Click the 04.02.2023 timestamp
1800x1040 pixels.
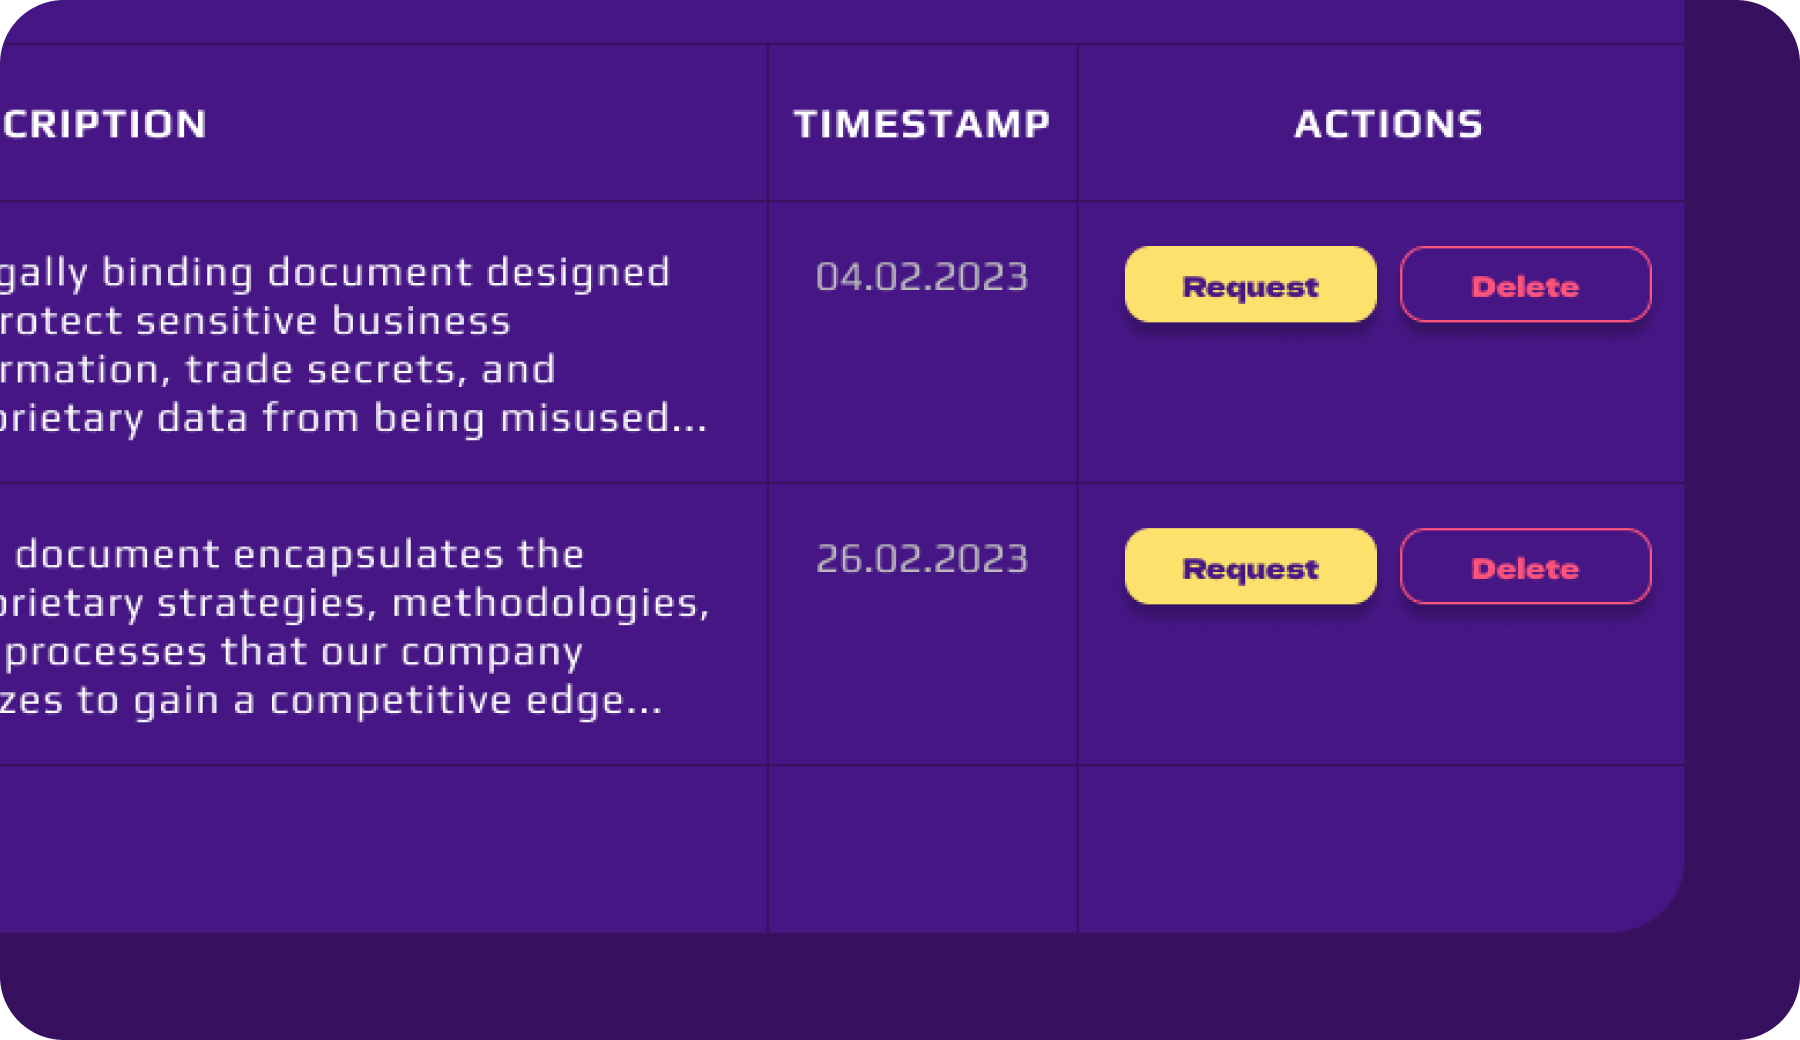921,277
